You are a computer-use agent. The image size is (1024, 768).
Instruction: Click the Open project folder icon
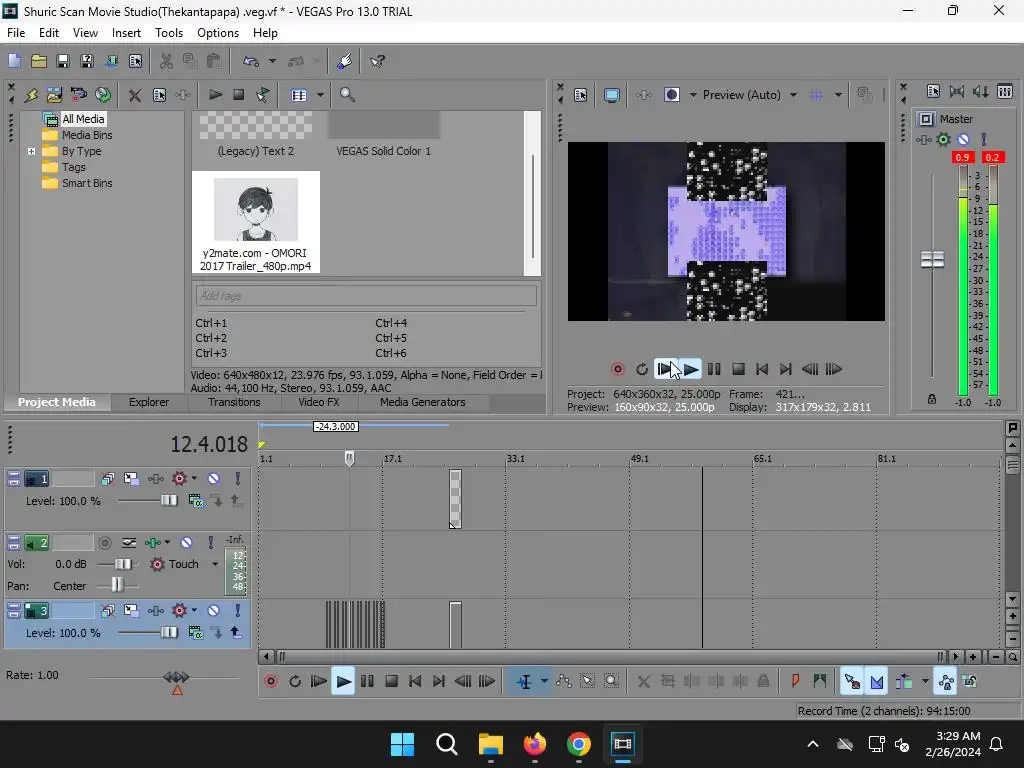[39, 61]
